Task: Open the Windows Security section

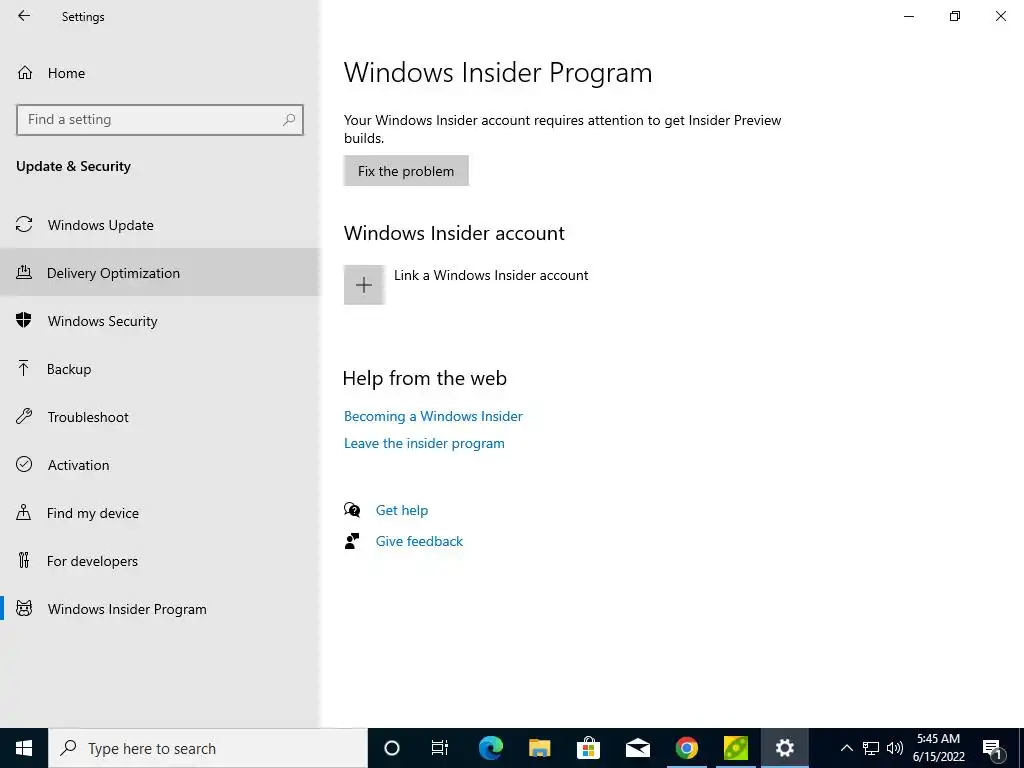Action: pos(160,321)
